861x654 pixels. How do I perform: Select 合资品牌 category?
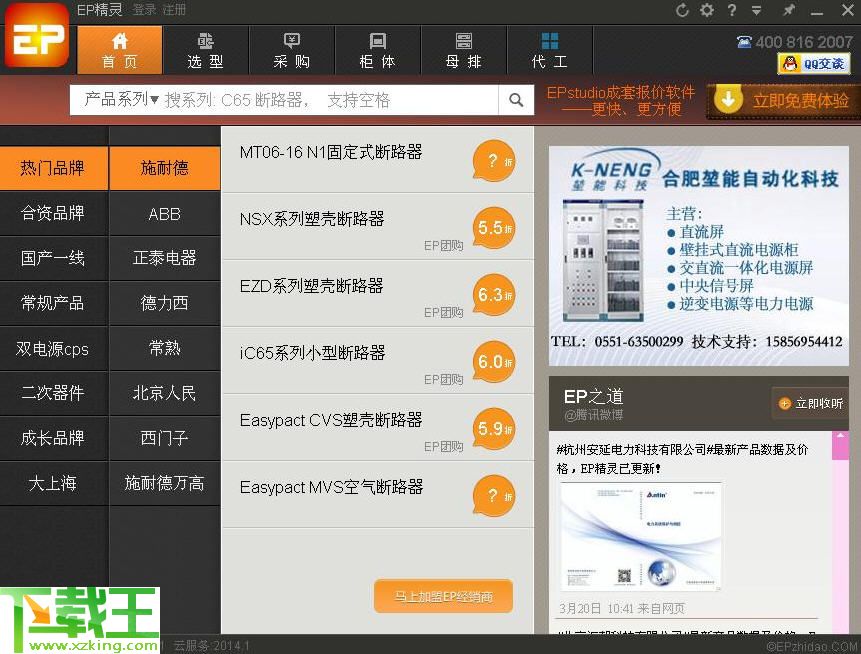(x=53, y=213)
